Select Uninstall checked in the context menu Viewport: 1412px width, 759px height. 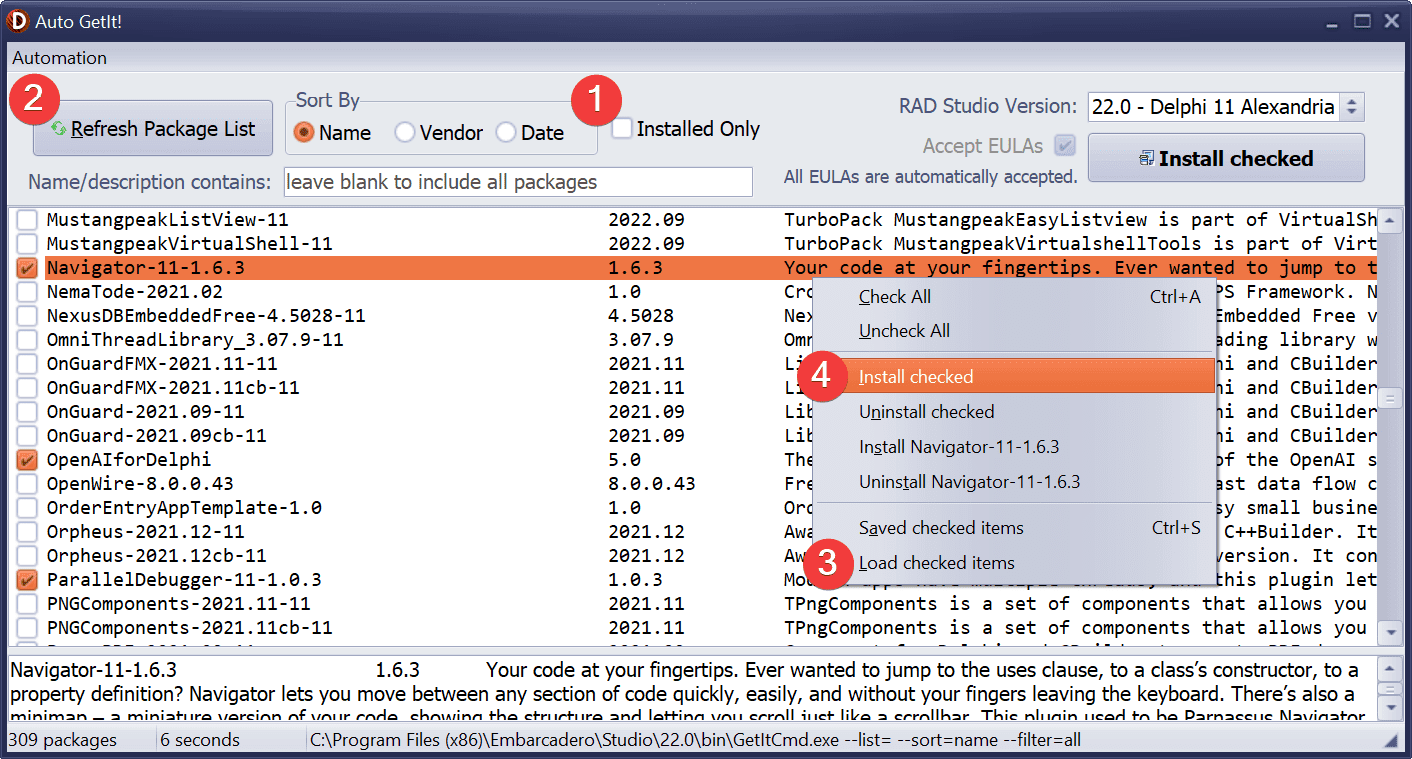coord(1015,412)
